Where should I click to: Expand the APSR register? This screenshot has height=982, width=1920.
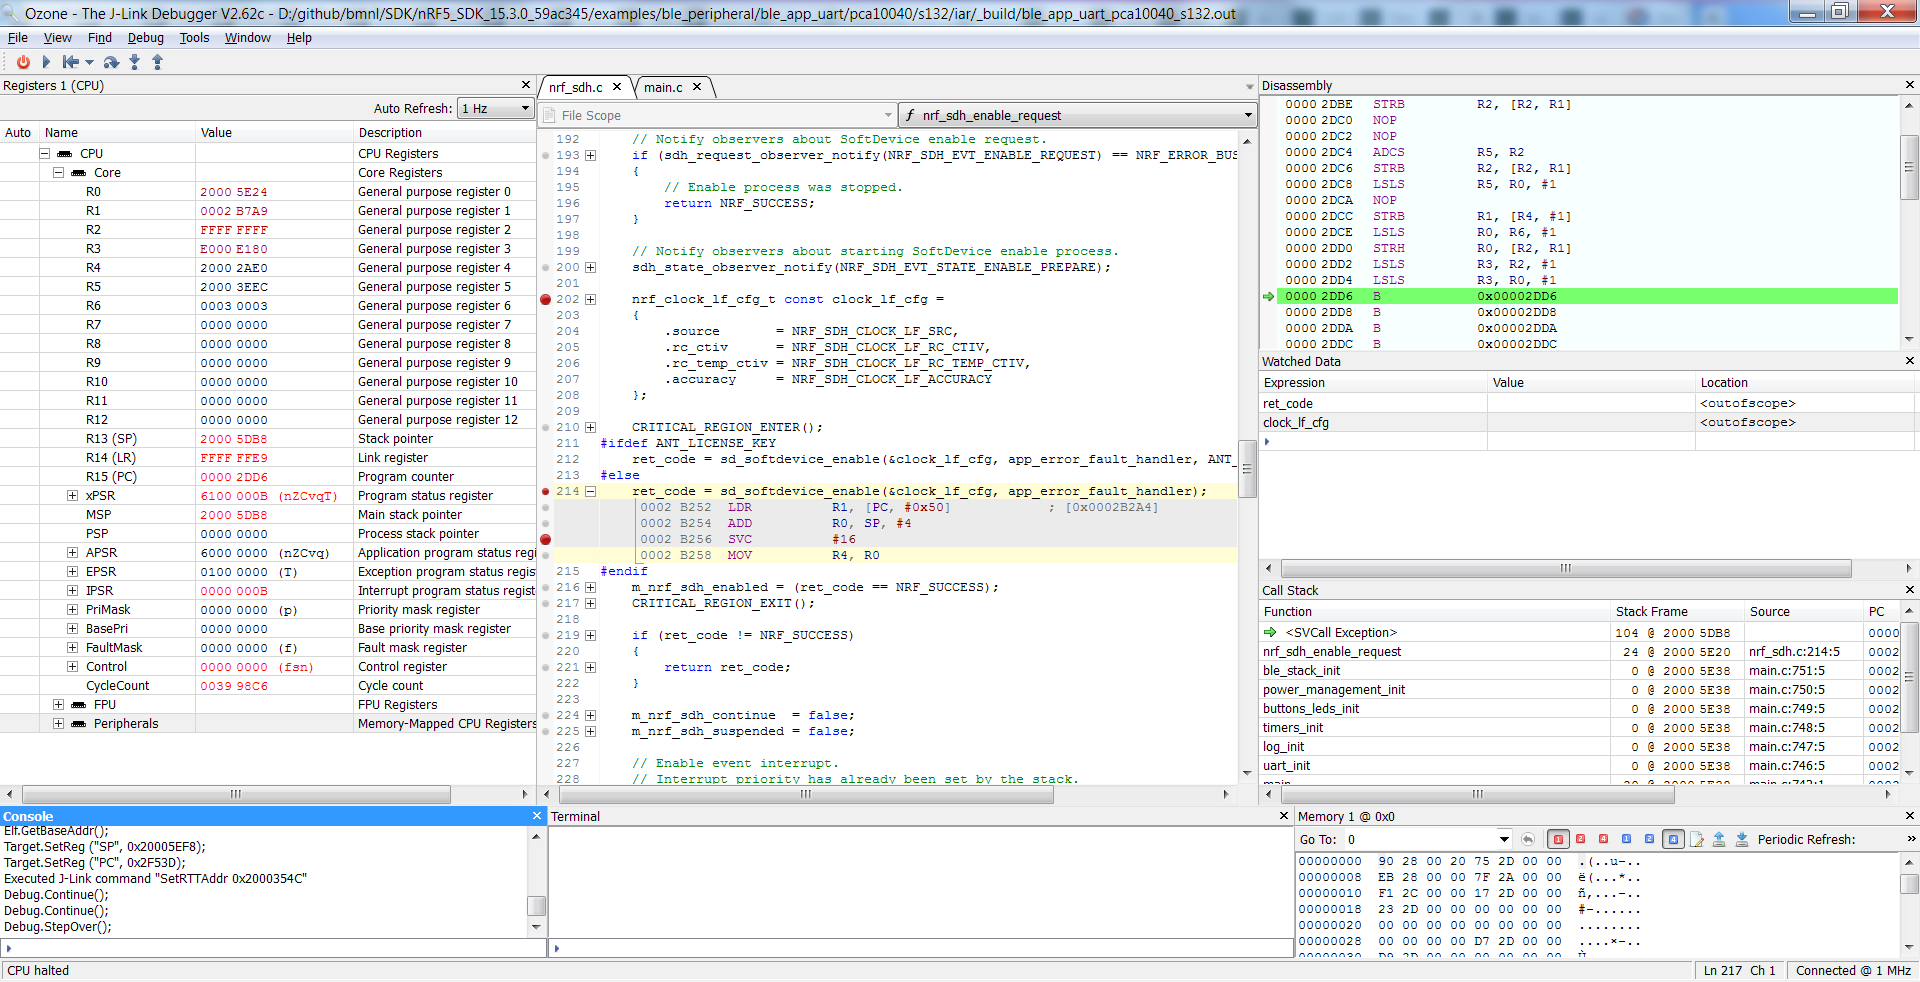coord(72,553)
